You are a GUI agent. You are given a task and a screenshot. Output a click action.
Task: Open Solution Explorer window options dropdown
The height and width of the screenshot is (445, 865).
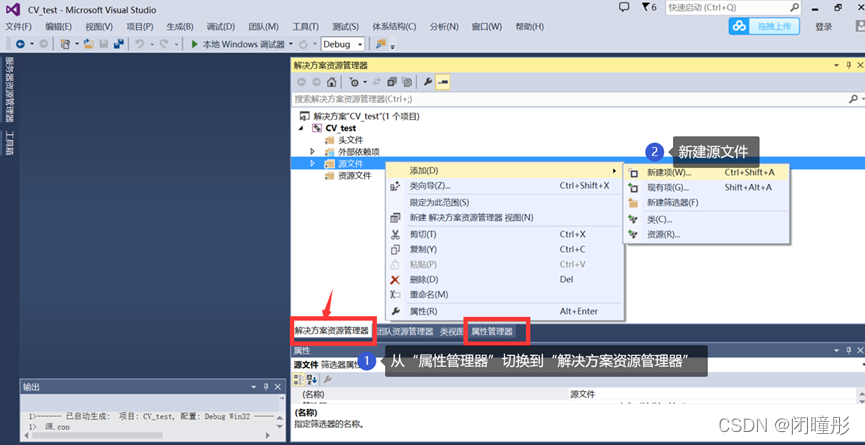pos(837,65)
